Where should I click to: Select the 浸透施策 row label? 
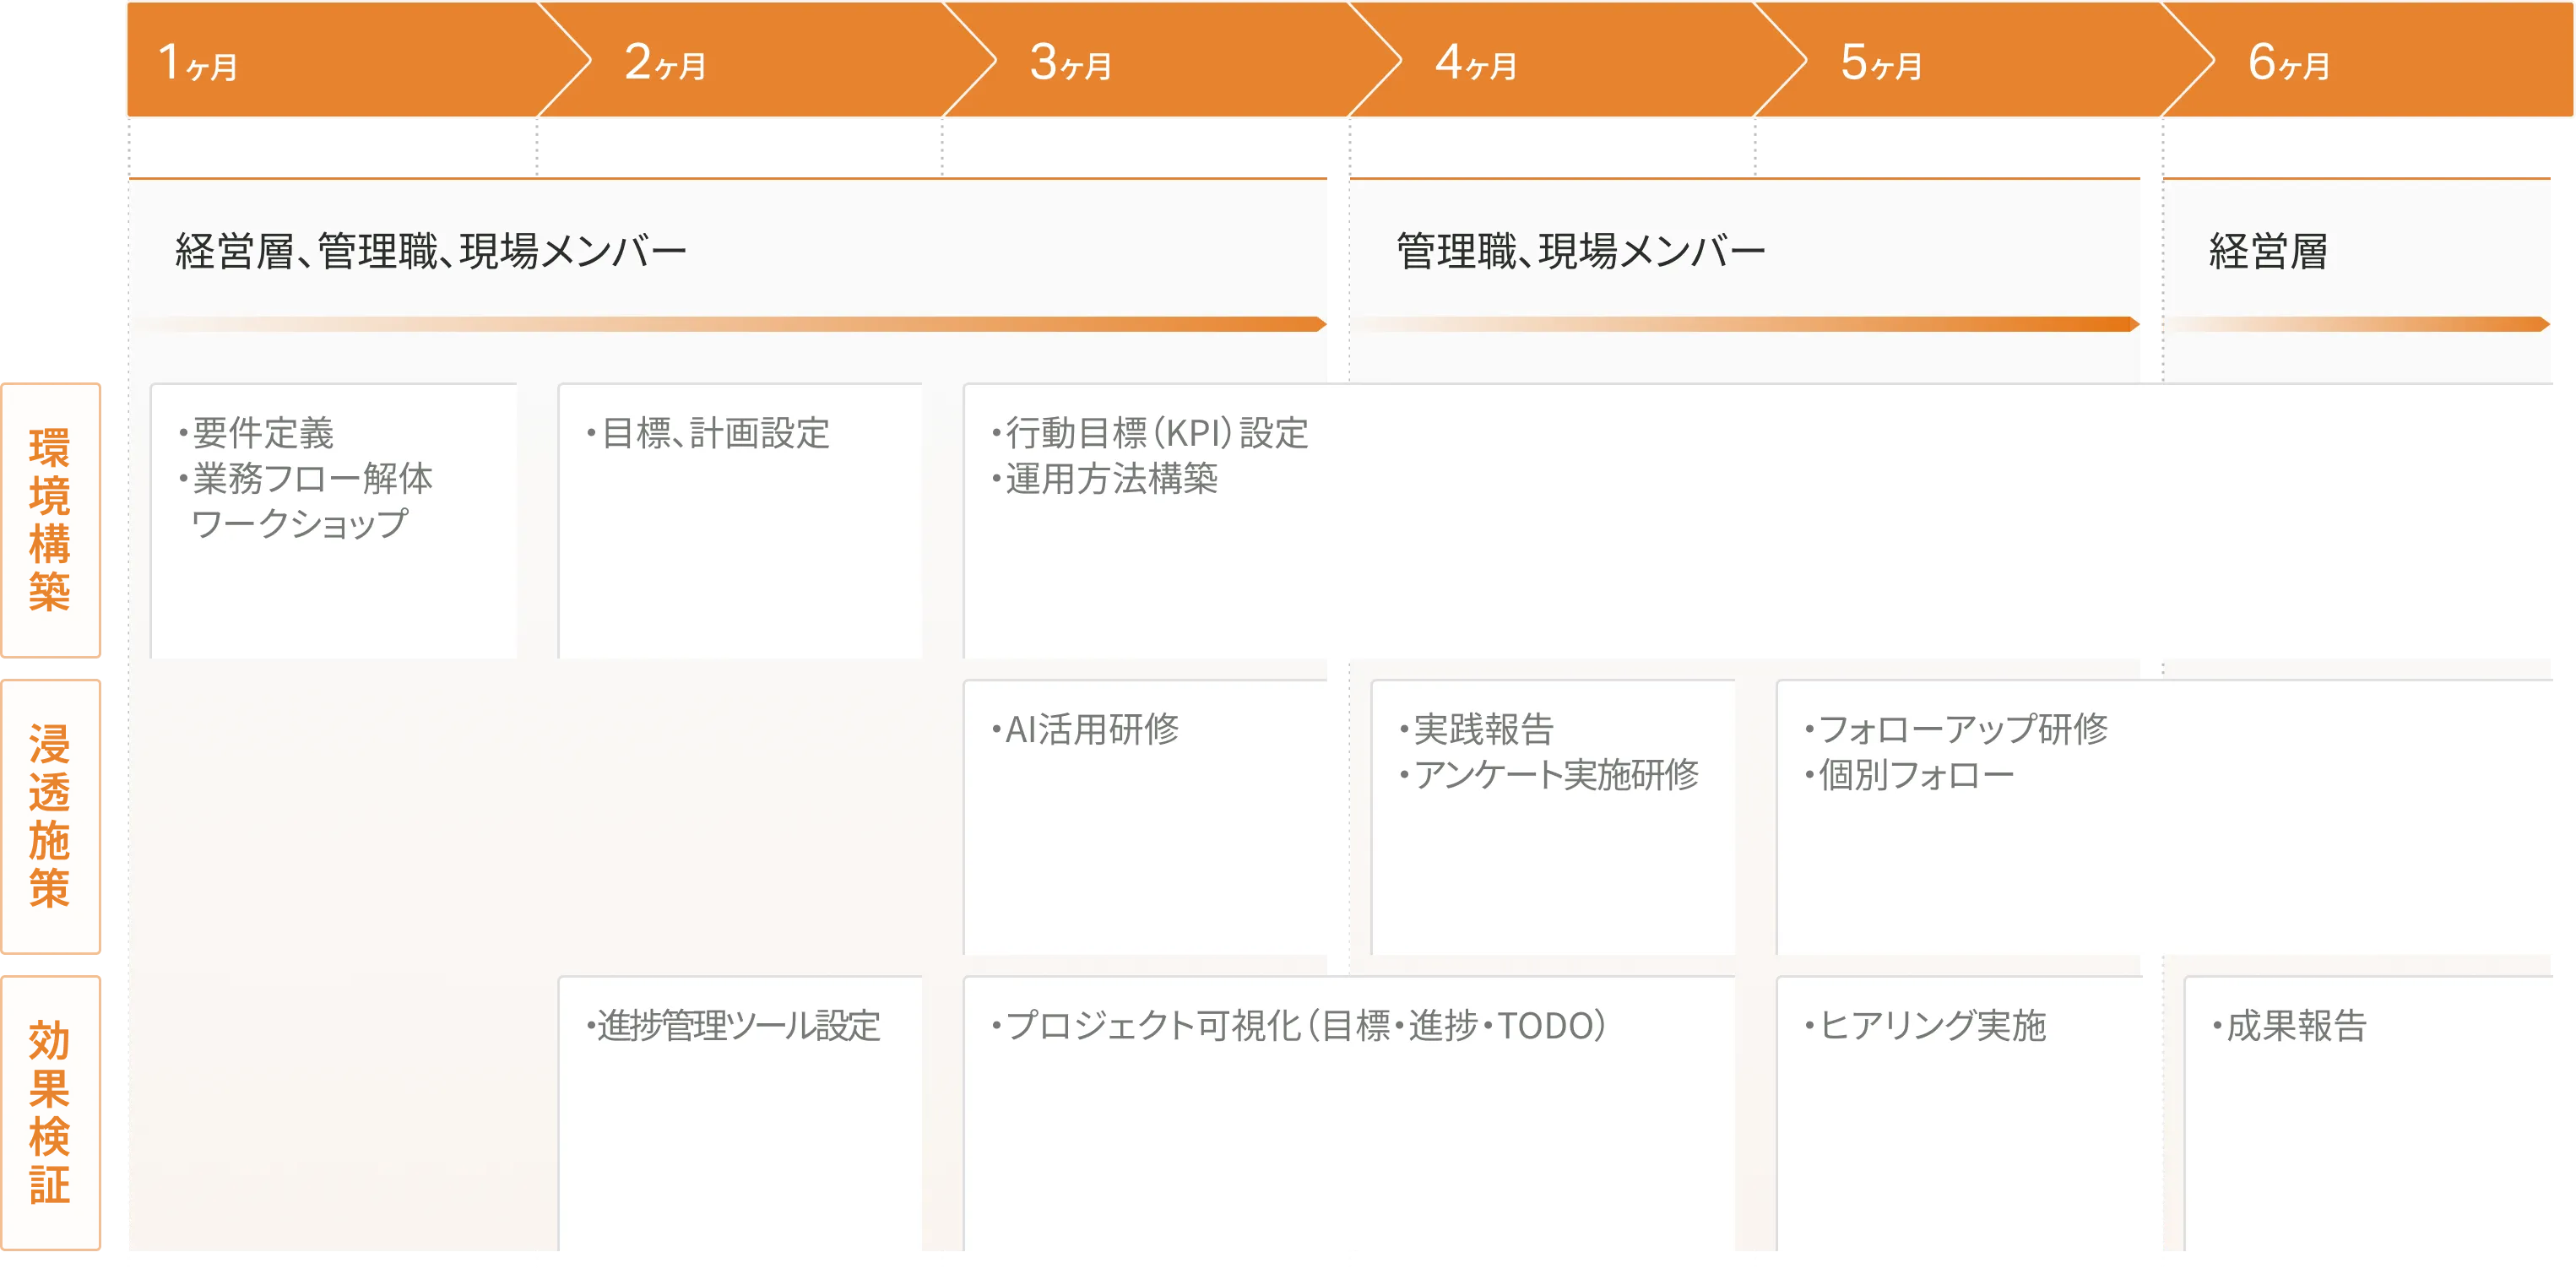coord(50,816)
